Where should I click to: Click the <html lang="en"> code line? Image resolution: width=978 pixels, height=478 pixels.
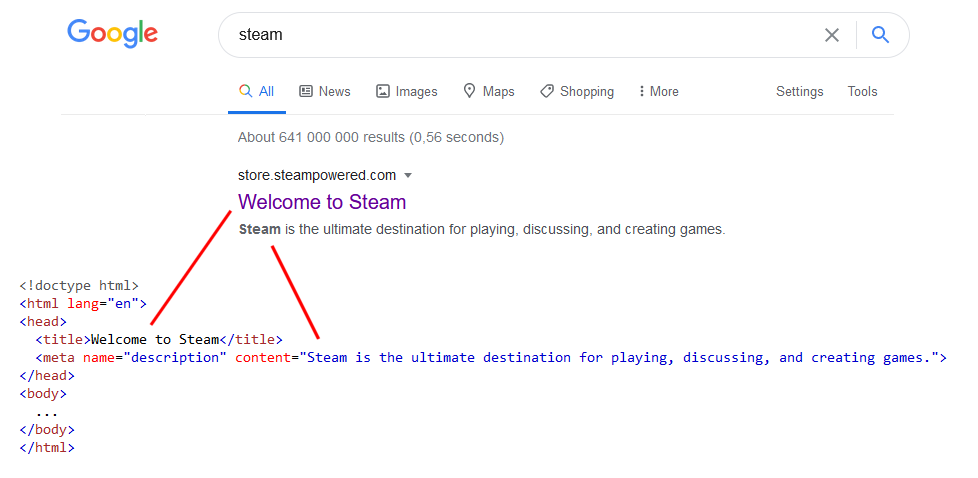pyautogui.click(x=83, y=304)
